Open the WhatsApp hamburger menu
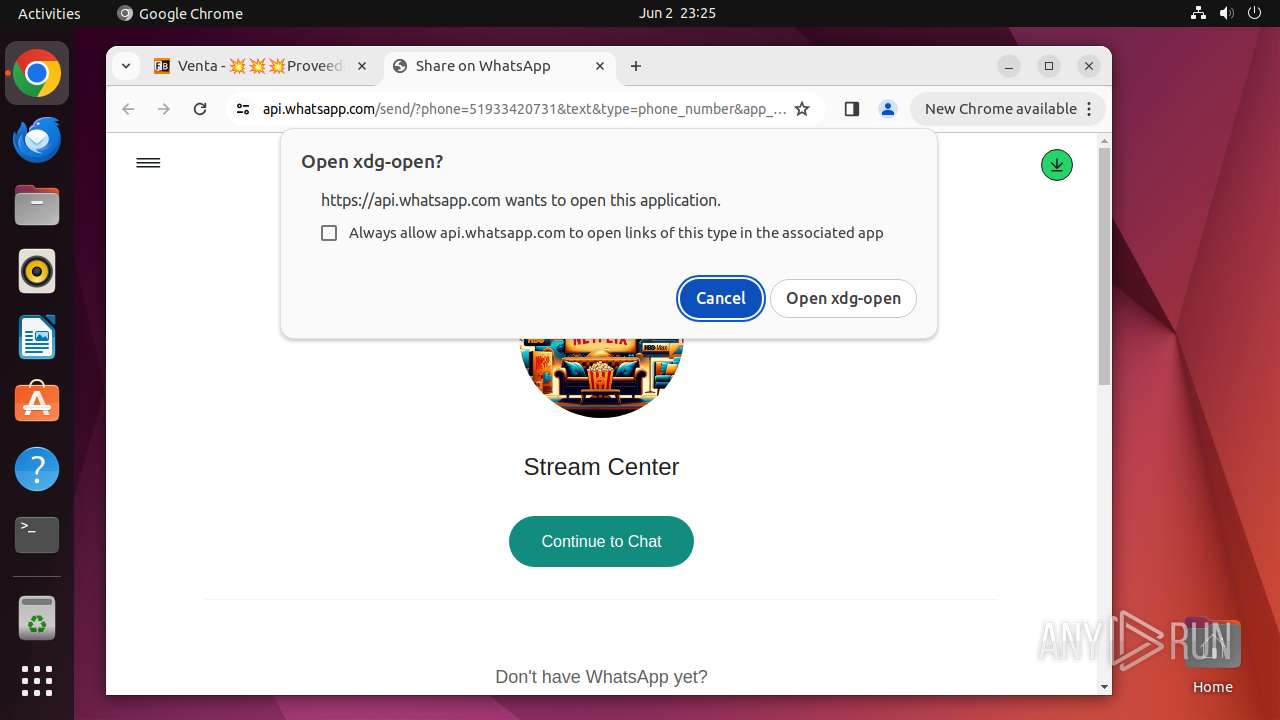This screenshot has width=1280, height=720. coord(148,163)
